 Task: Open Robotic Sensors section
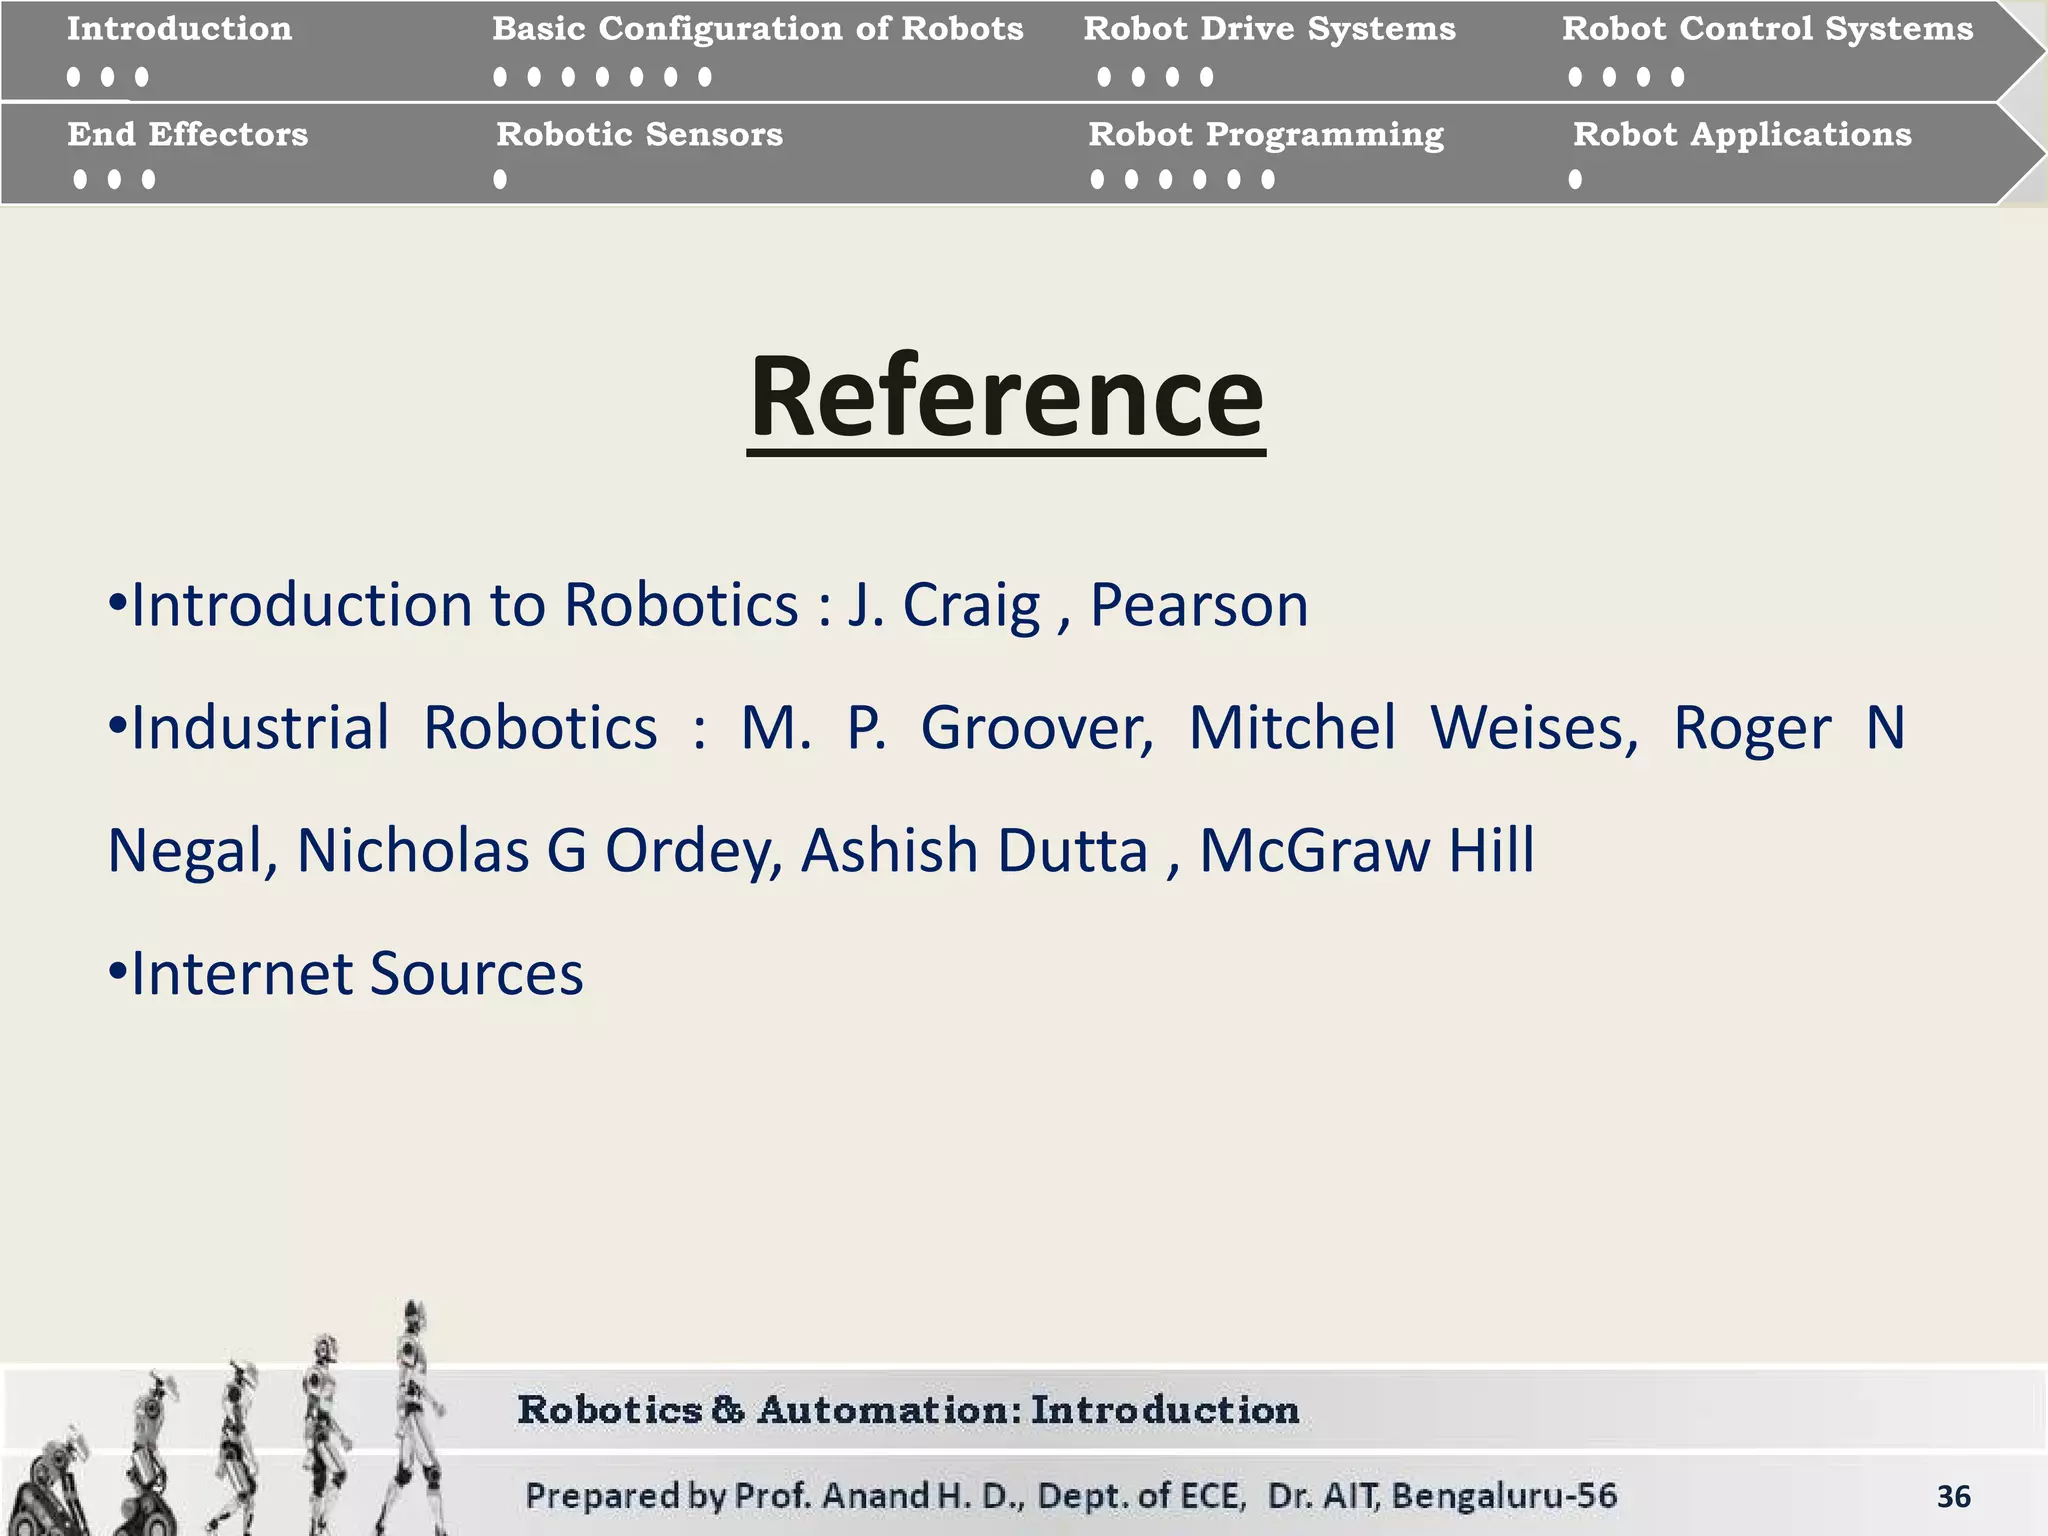coord(640,134)
